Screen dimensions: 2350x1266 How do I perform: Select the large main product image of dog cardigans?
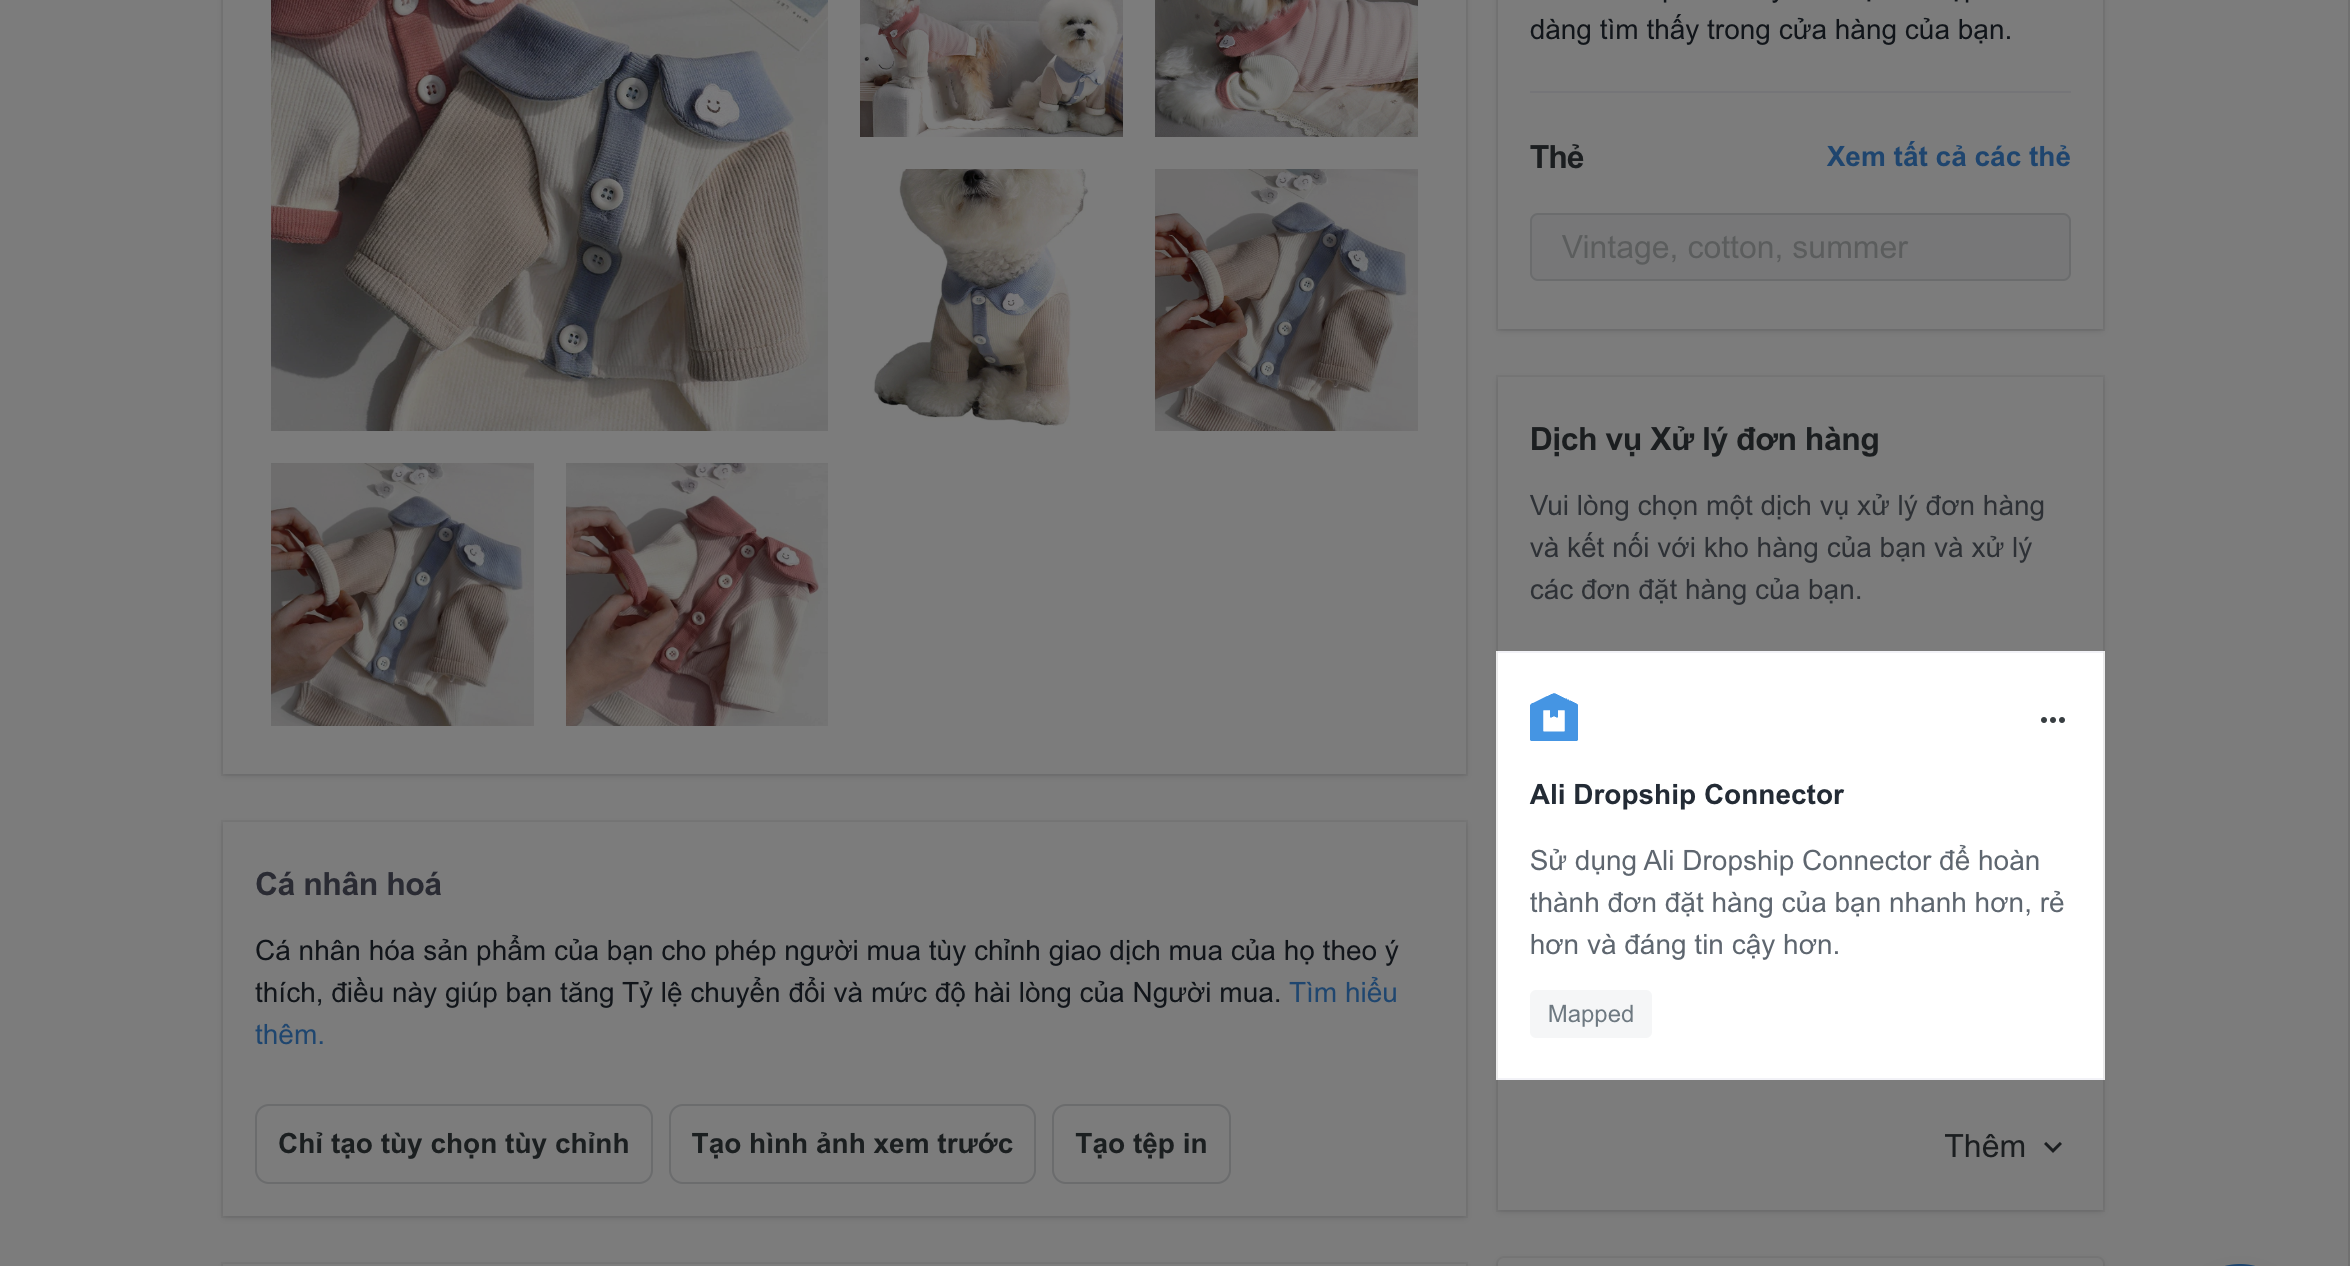(549, 214)
